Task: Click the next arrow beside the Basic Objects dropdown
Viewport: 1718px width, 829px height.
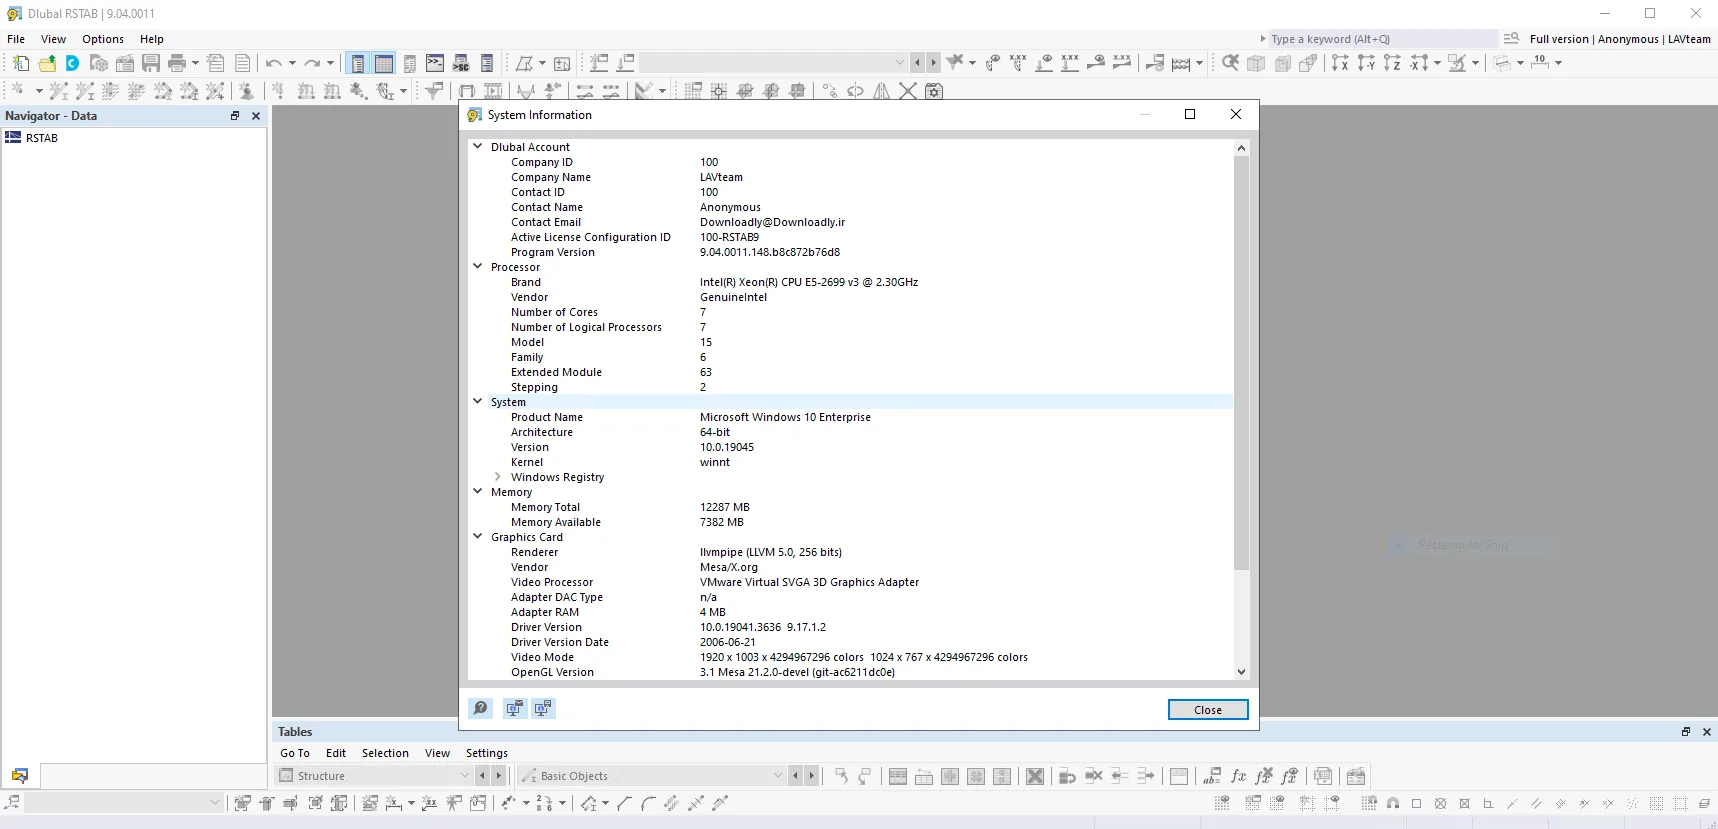Action: [x=811, y=776]
